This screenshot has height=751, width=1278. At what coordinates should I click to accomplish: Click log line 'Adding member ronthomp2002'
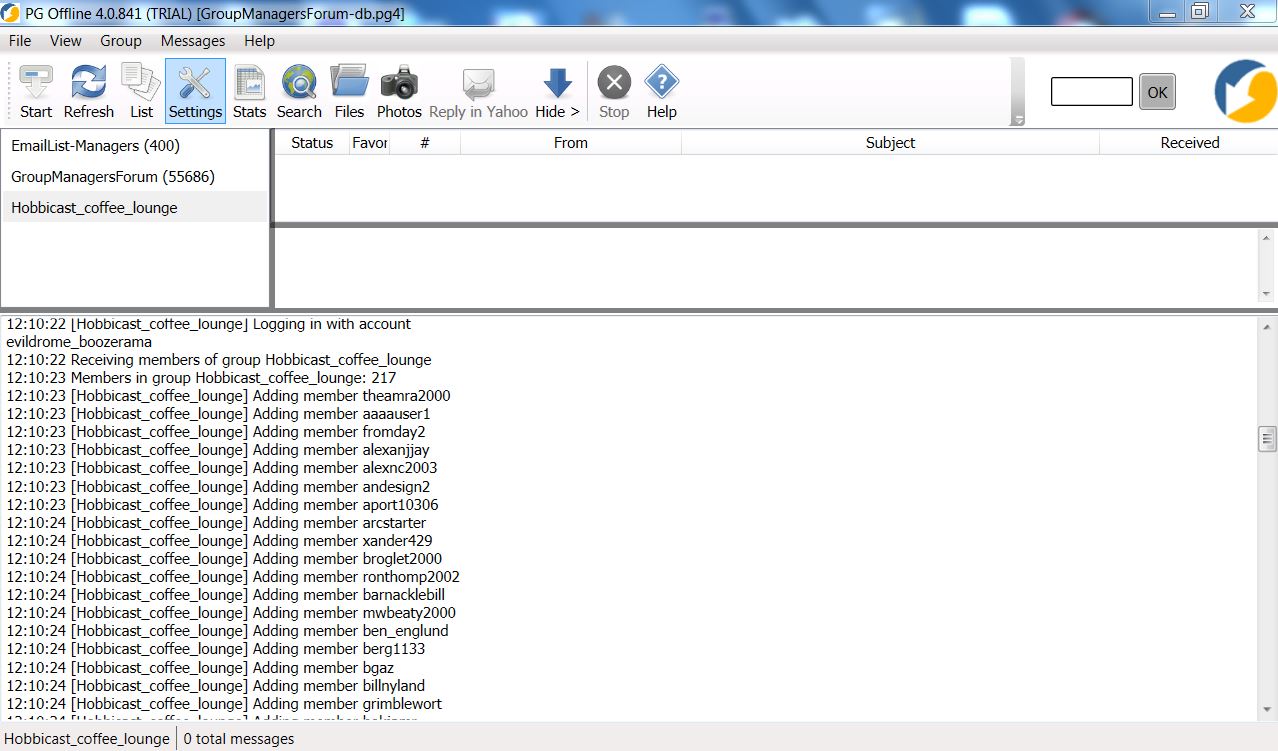pos(233,577)
